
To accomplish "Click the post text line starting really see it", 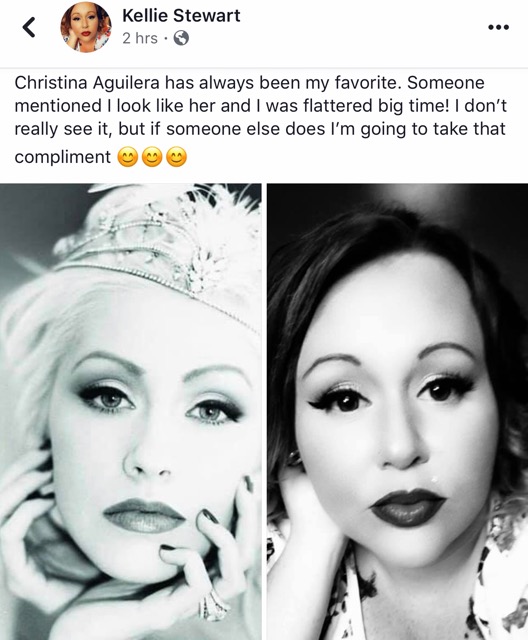I will 260,129.
